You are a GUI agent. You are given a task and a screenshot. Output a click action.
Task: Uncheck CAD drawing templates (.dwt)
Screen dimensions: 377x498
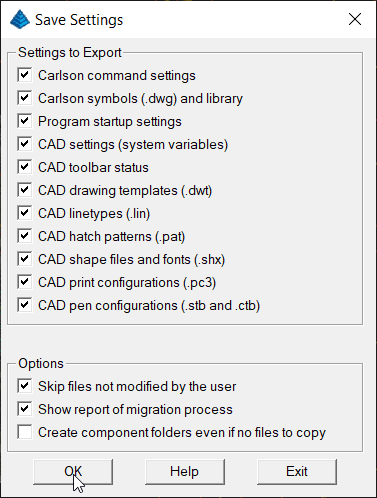click(x=25, y=190)
